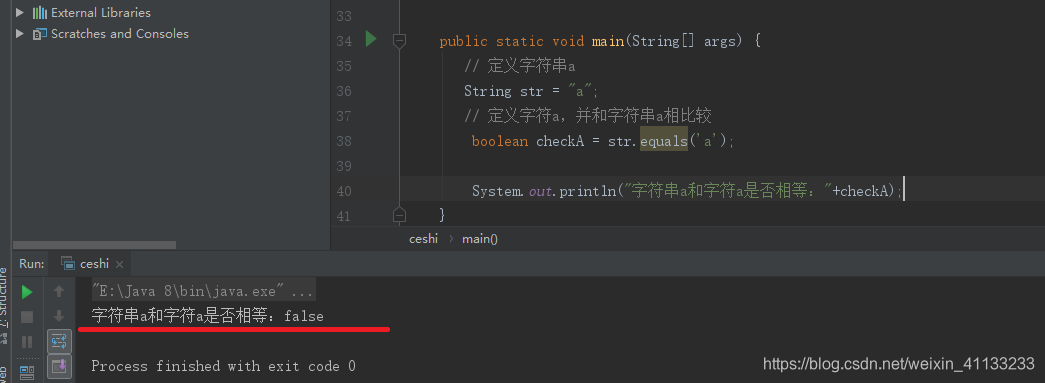Viewport: 1045px width, 383px height.
Task: Click the 'Process finished with exit code 0' text
Action: click(x=223, y=366)
